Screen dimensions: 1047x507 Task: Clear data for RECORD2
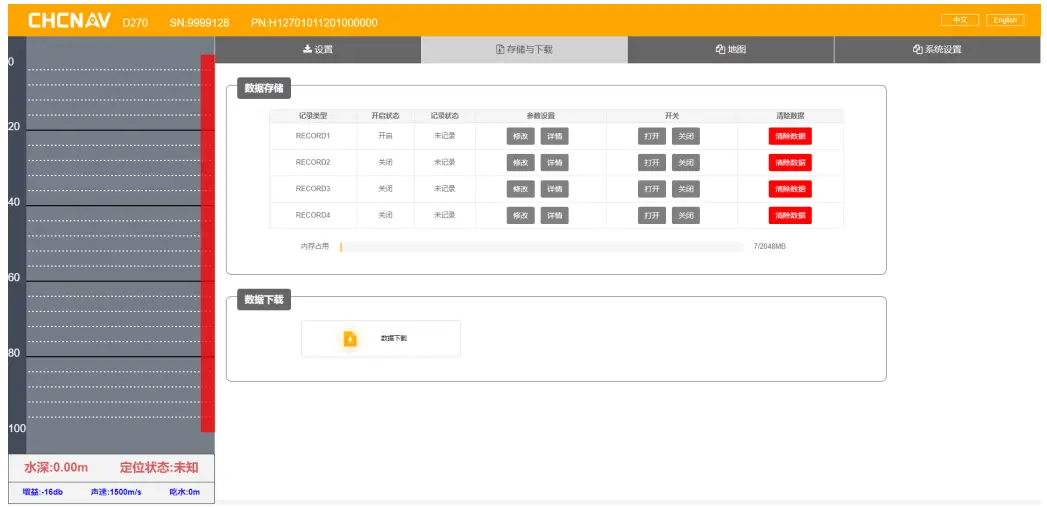pos(790,162)
